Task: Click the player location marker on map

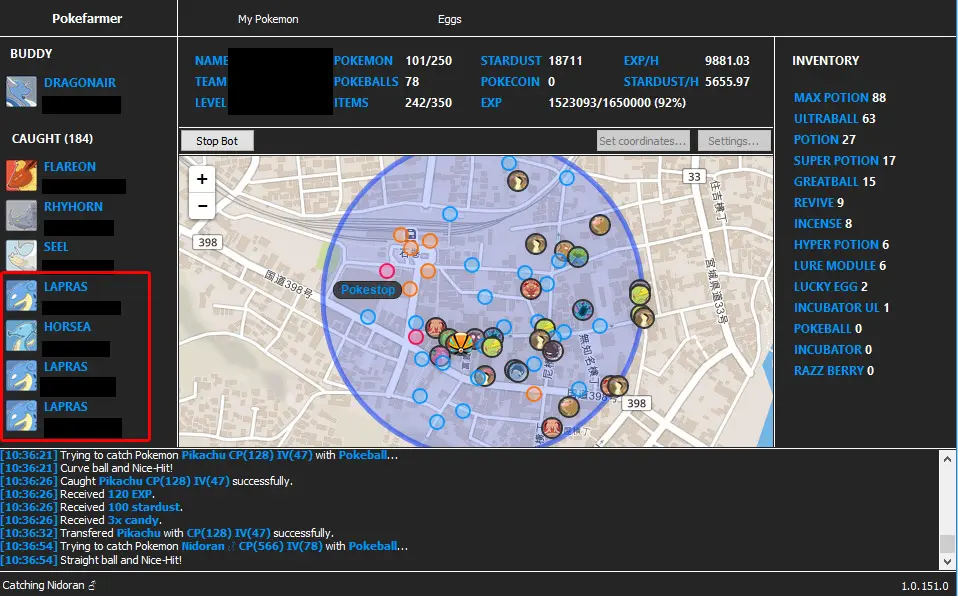Action: tap(459, 343)
